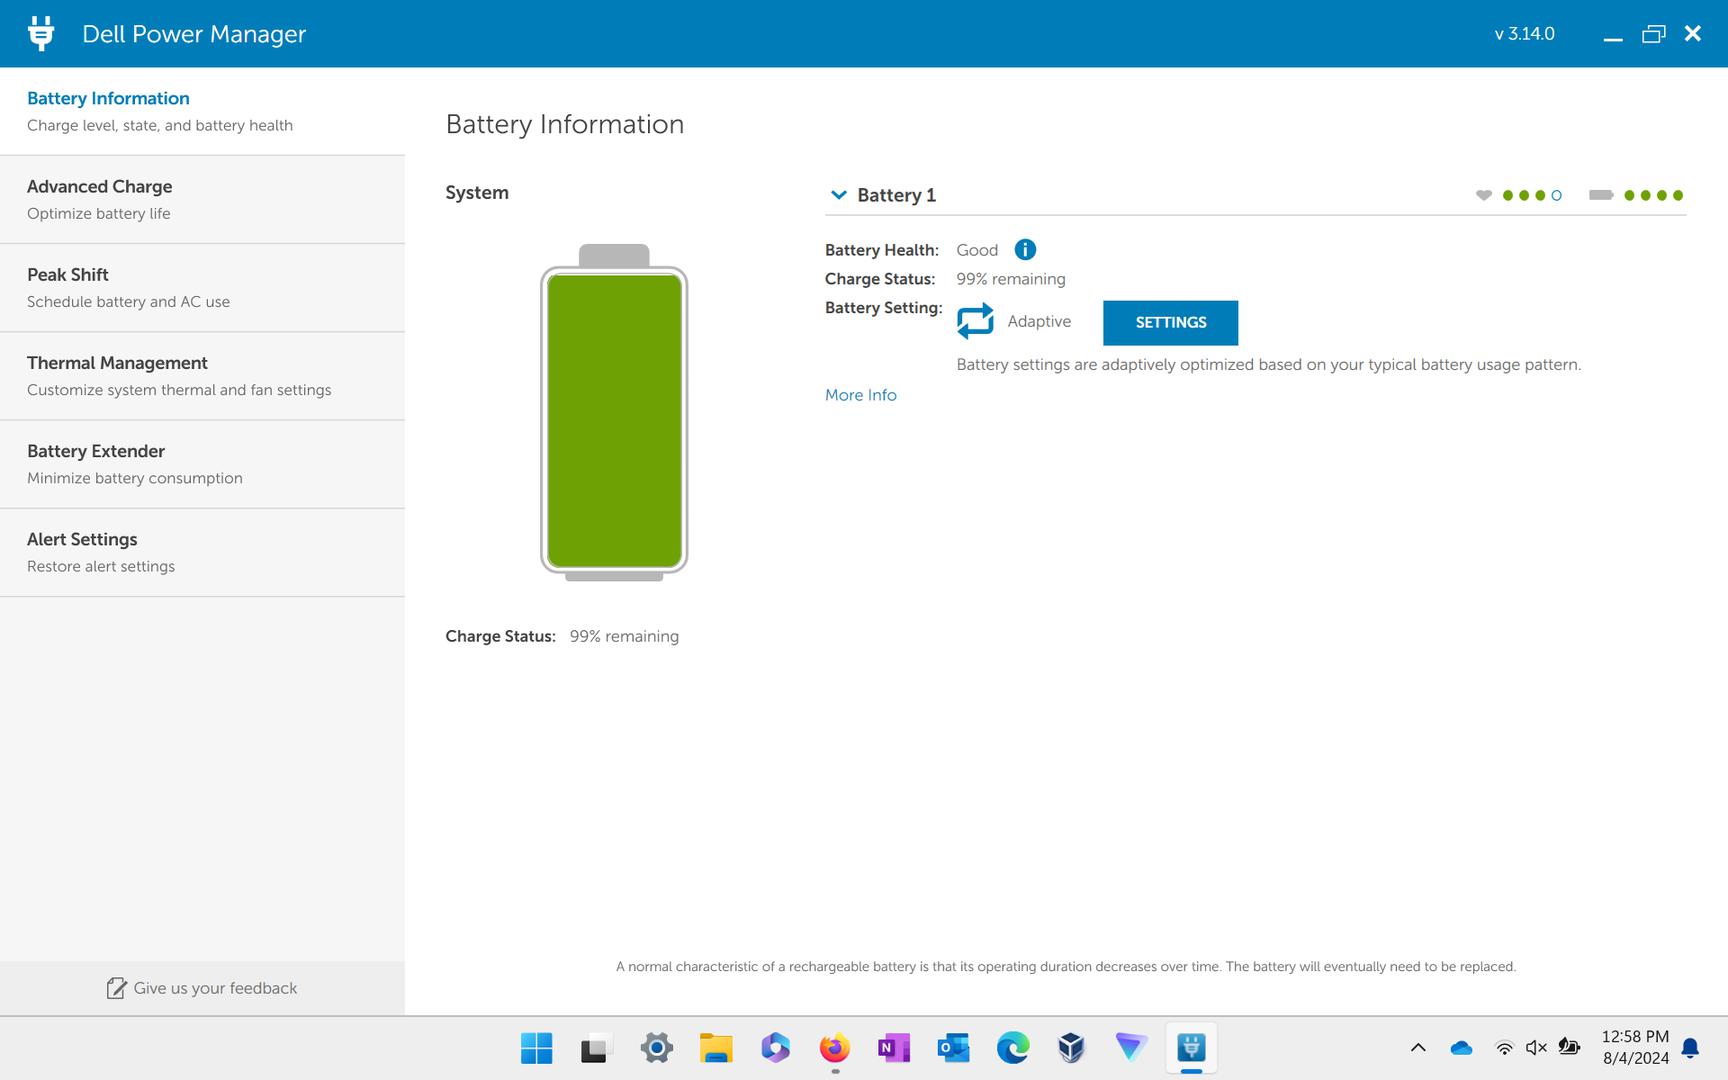The image size is (1728, 1080).
Task: Click the heart-shaped battery health indicator
Action: click(x=1483, y=196)
